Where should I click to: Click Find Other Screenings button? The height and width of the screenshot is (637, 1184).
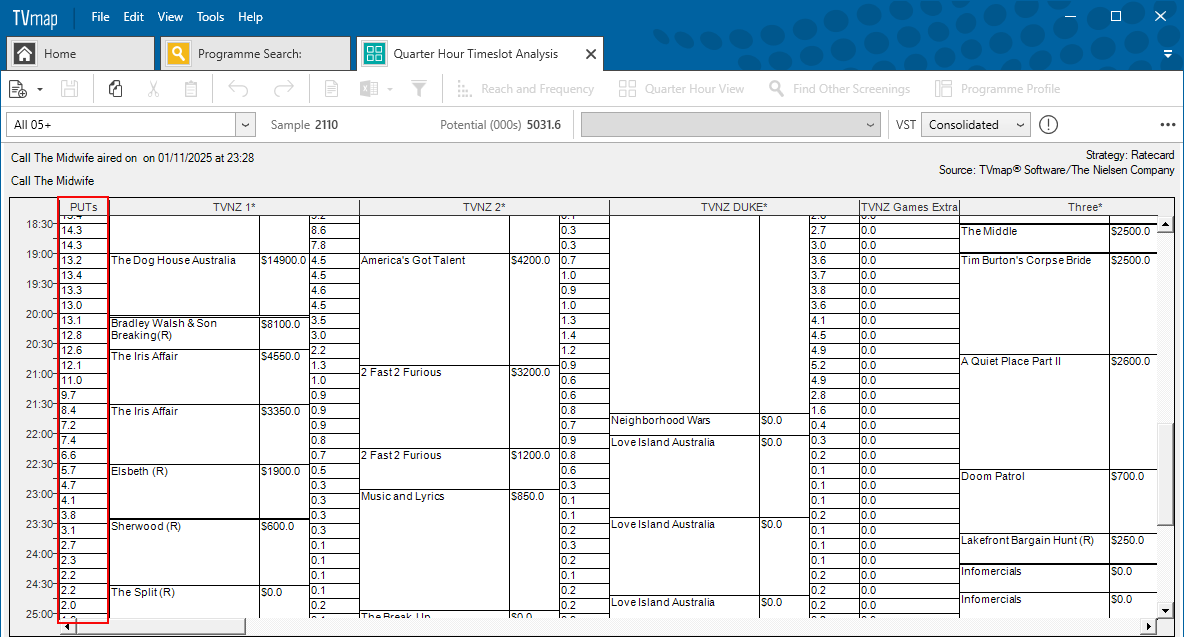839,89
